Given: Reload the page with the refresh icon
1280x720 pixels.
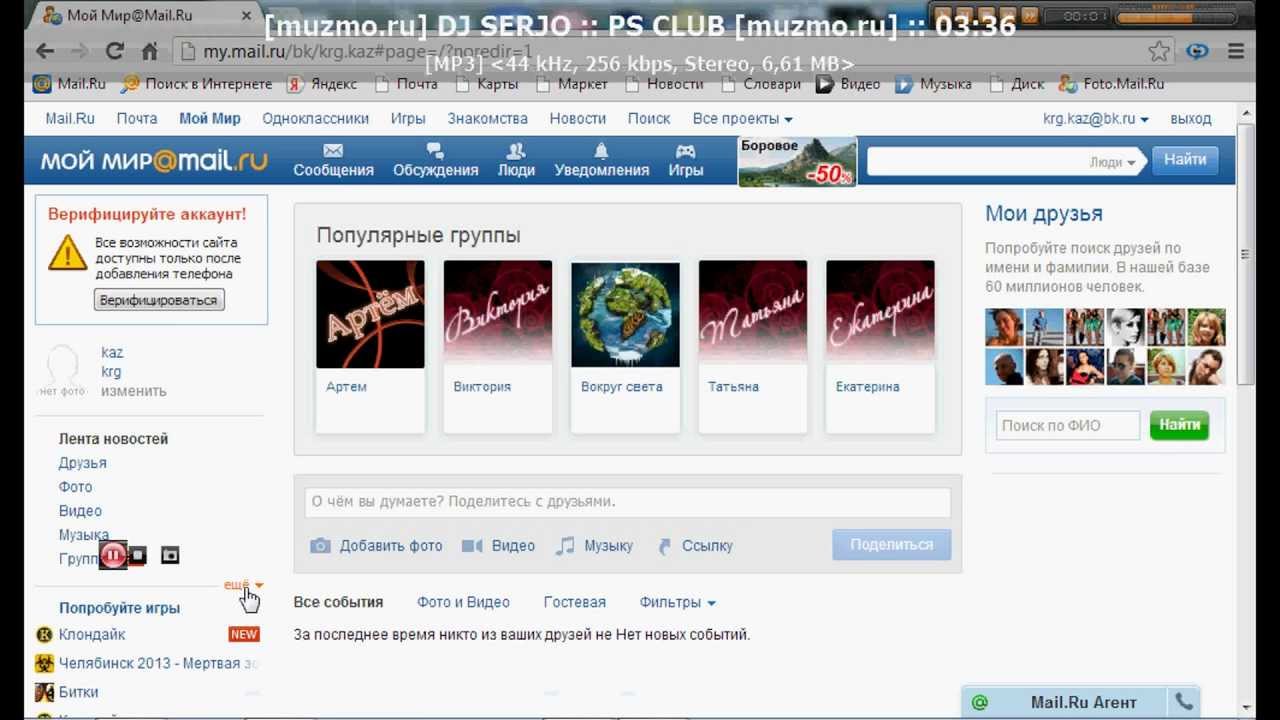Looking at the screenshot, I should (115, 51).
